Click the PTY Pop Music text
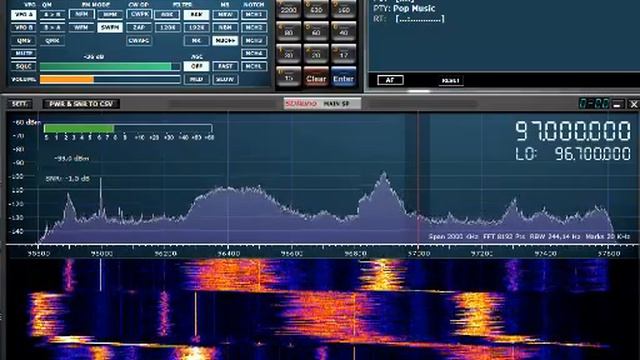The width and height of the screenshot is (640, 360). pyautogui.click(x=404, y=9)
